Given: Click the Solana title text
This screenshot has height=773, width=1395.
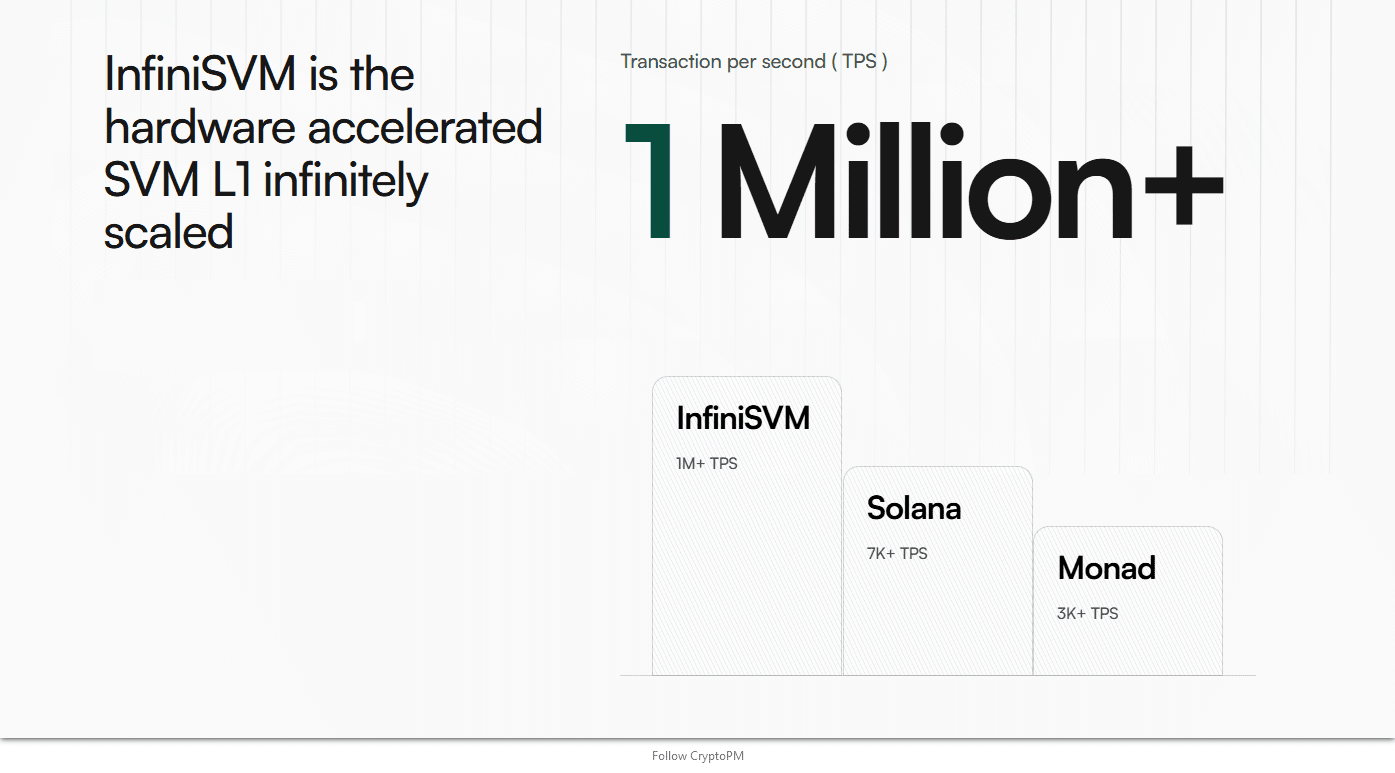Looking at the screenshot, I should coord(914,508).
